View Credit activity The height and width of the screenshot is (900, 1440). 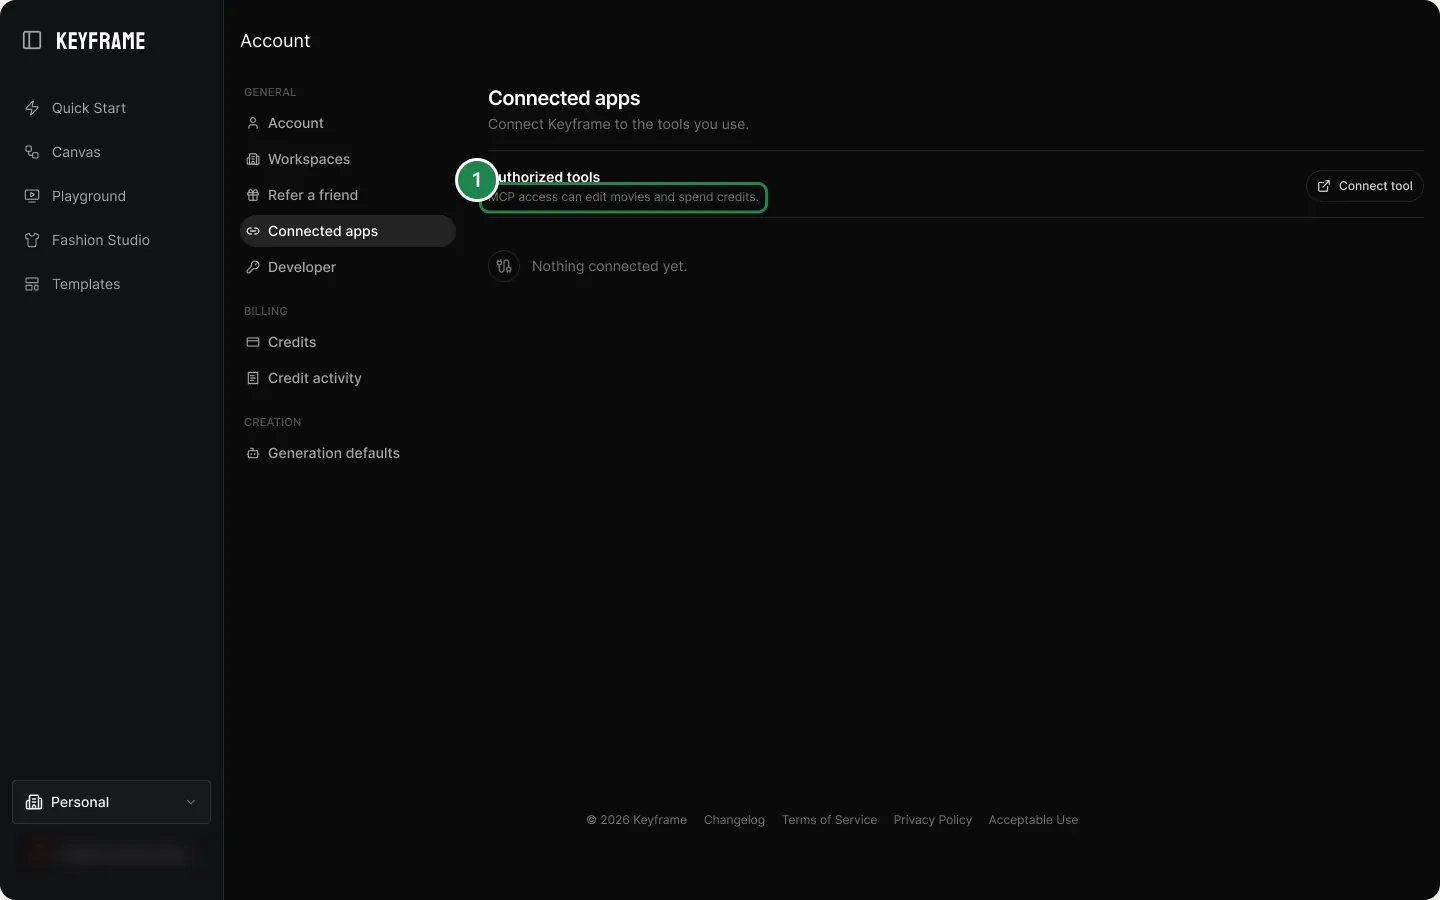tap(348, 378)
